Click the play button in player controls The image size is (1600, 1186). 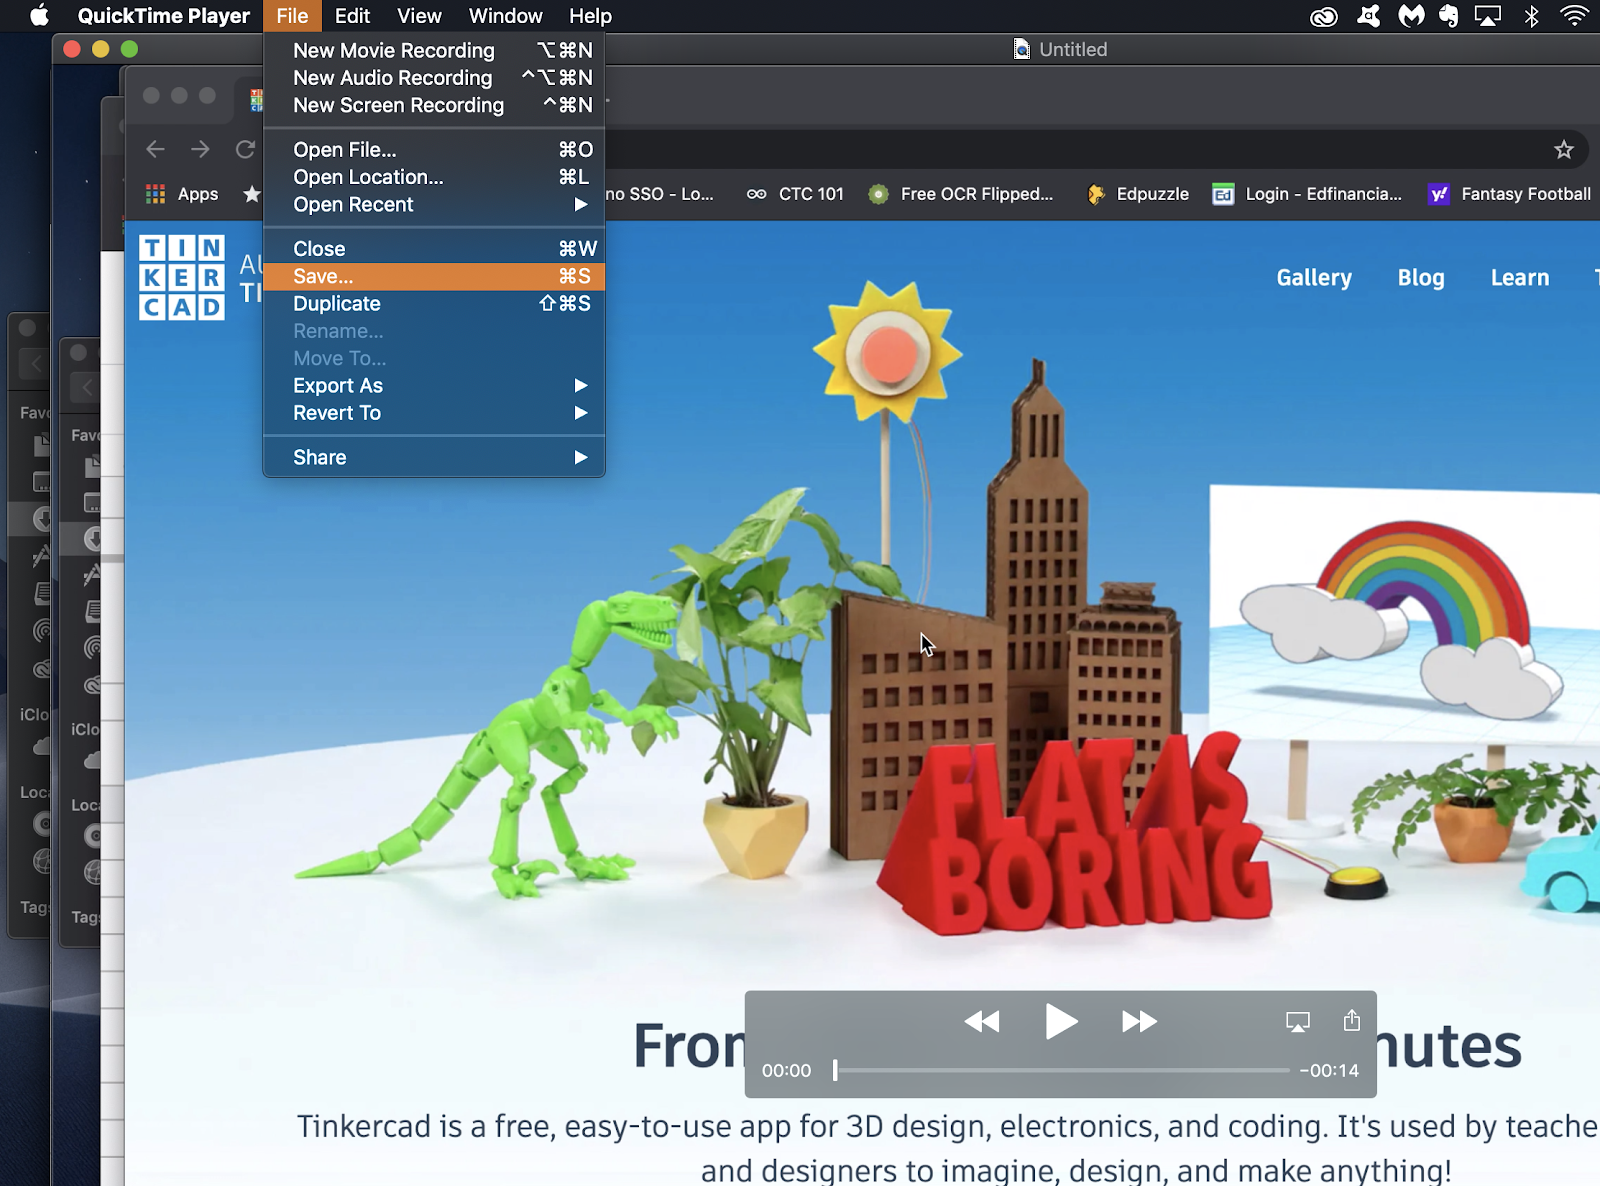click(x=1061, y=1021)
